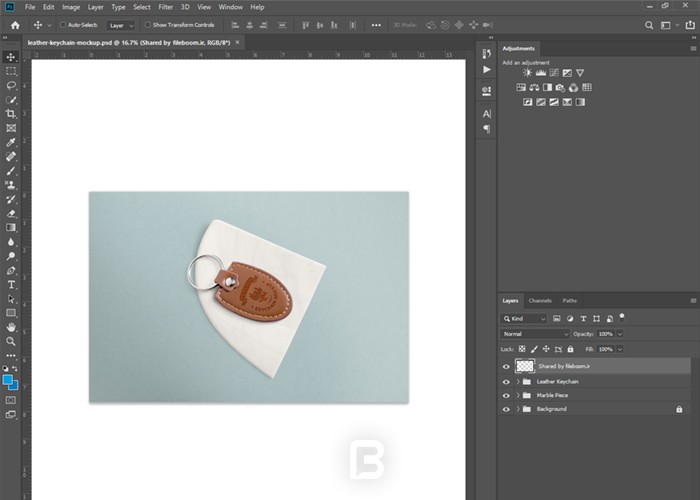Swap foreground and background colors

point(15,368)
